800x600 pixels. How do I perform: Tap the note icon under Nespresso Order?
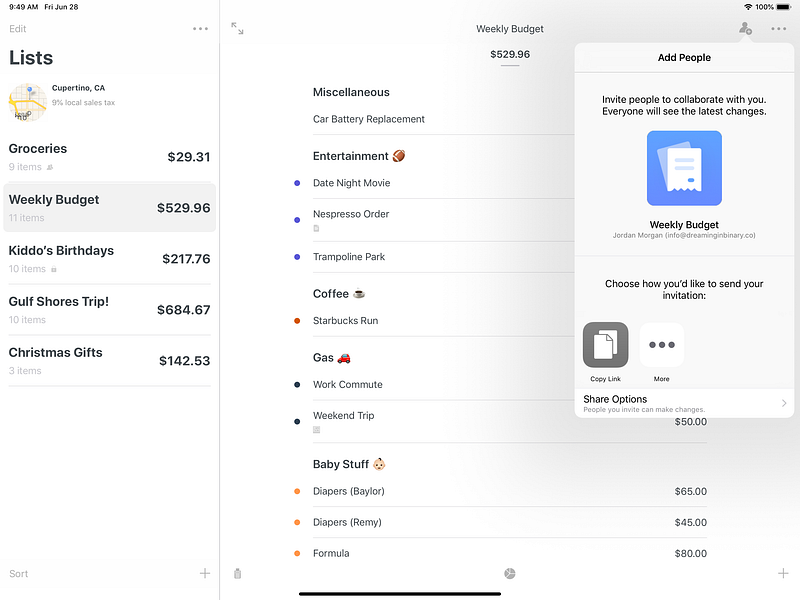(316, 228)
